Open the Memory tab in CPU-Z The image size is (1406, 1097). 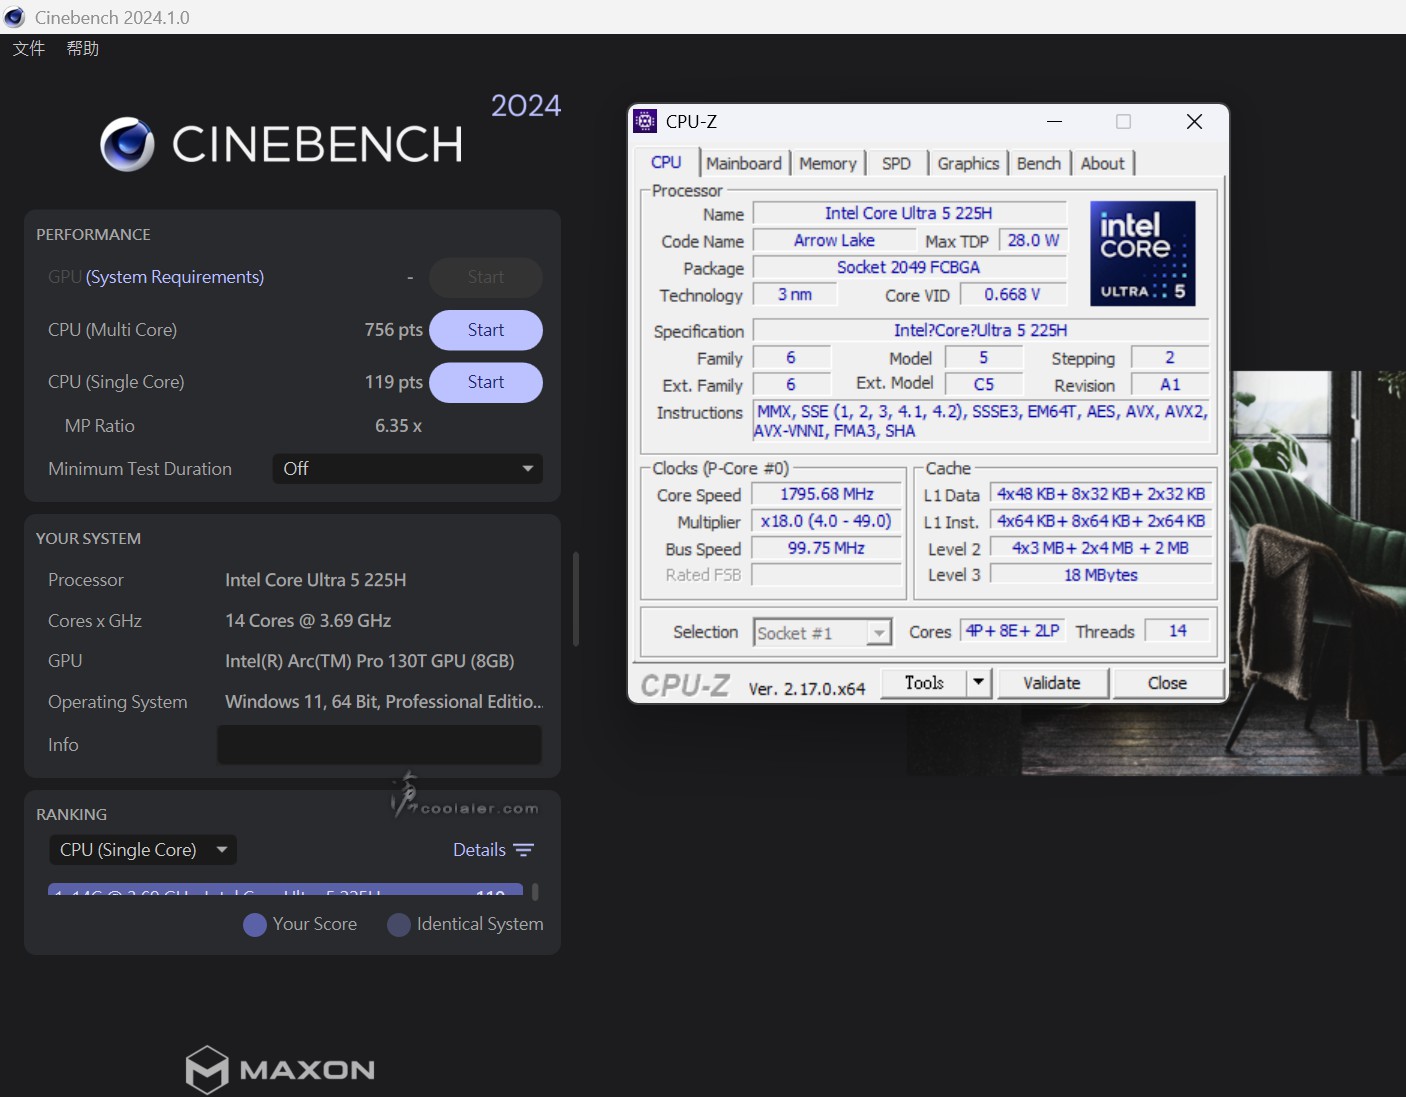[x=827, y=164]
